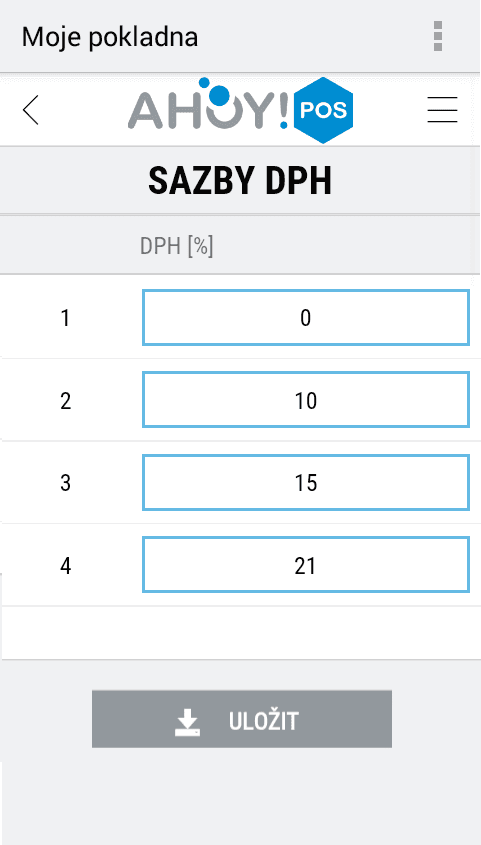Open the hamburger menu icon
The width and height of the screenshot is (481, 845).
click(442, 110)
